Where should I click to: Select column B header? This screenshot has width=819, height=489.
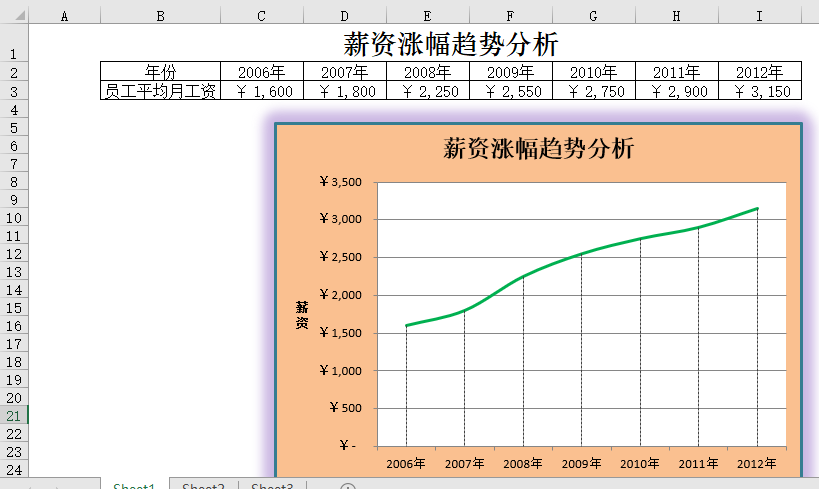(x=160, y=16)
